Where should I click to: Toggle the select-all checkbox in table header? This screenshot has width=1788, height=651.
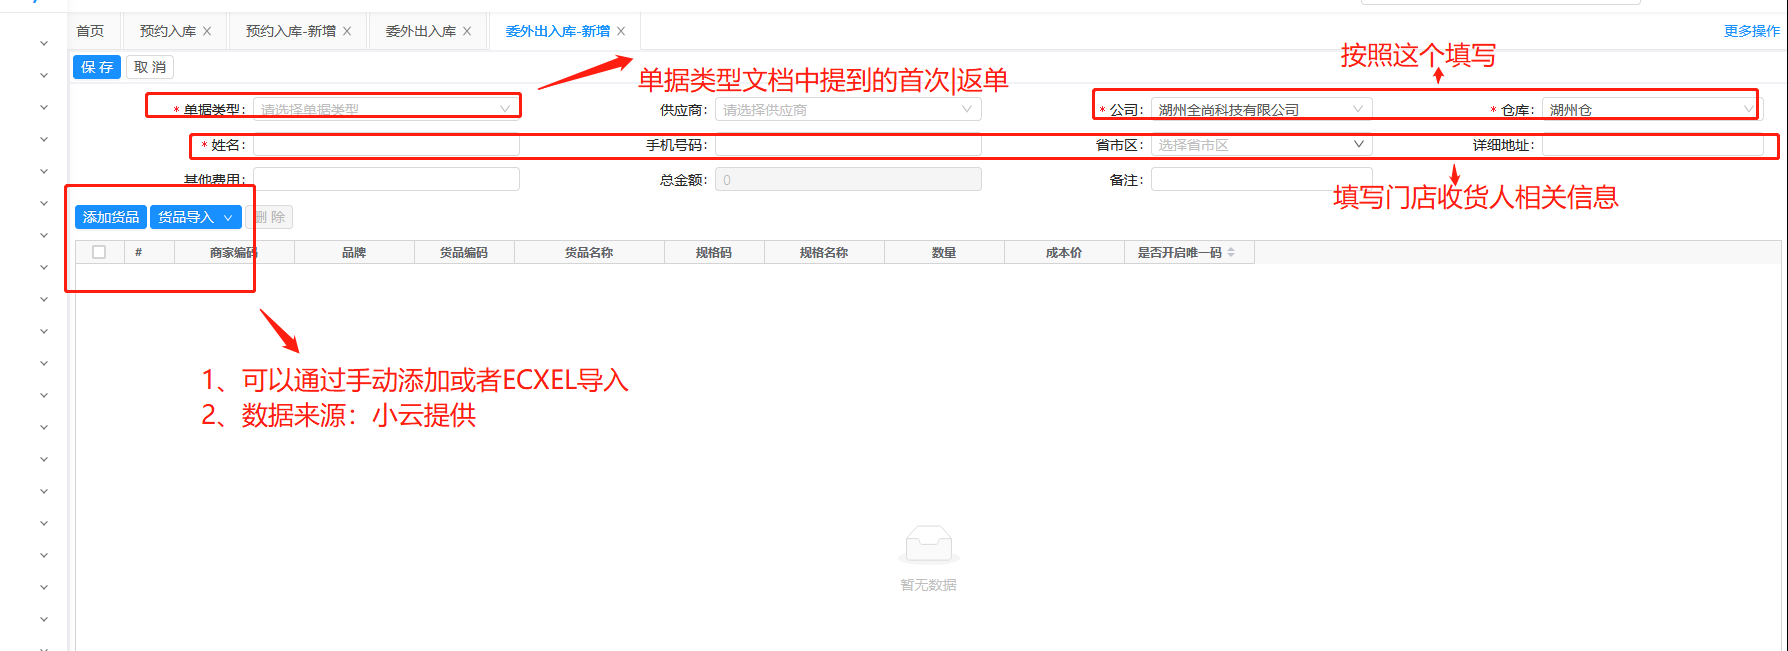click(x=99, y=252)
